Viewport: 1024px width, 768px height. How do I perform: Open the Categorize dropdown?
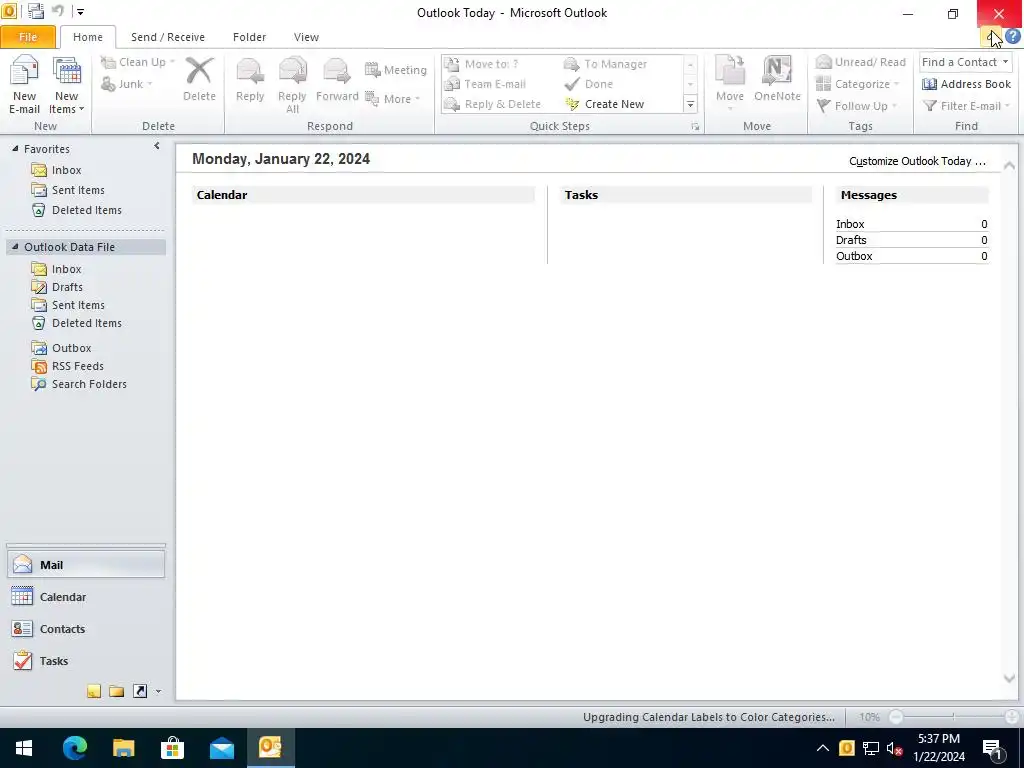tap(857, 84)
